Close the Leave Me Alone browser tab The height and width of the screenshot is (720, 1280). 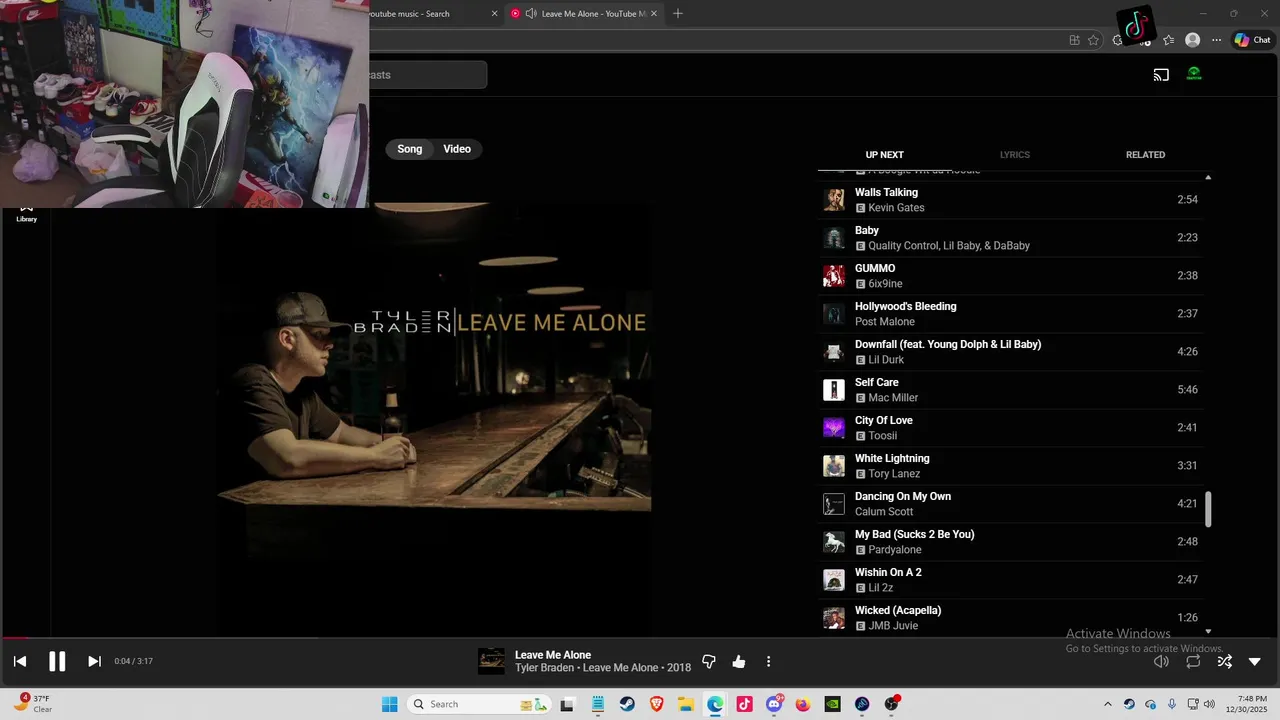pyautogui.click(x=655, y=14)
